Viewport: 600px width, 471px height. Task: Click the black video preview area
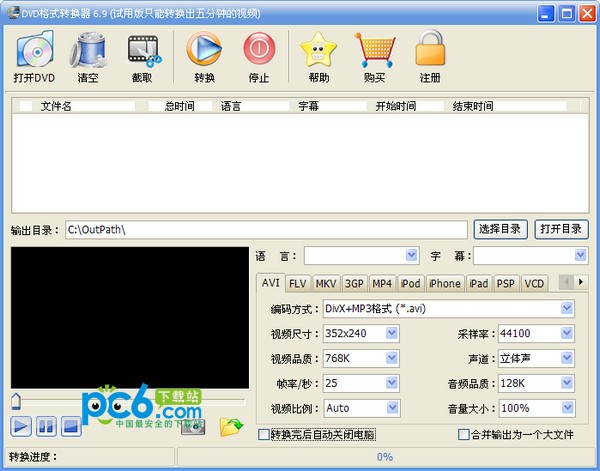[130, 318]
